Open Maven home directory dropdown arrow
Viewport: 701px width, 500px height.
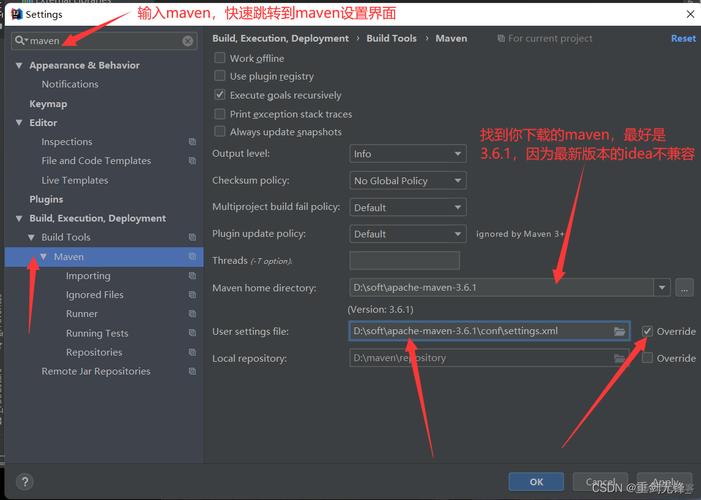click(x=662, y=288)
